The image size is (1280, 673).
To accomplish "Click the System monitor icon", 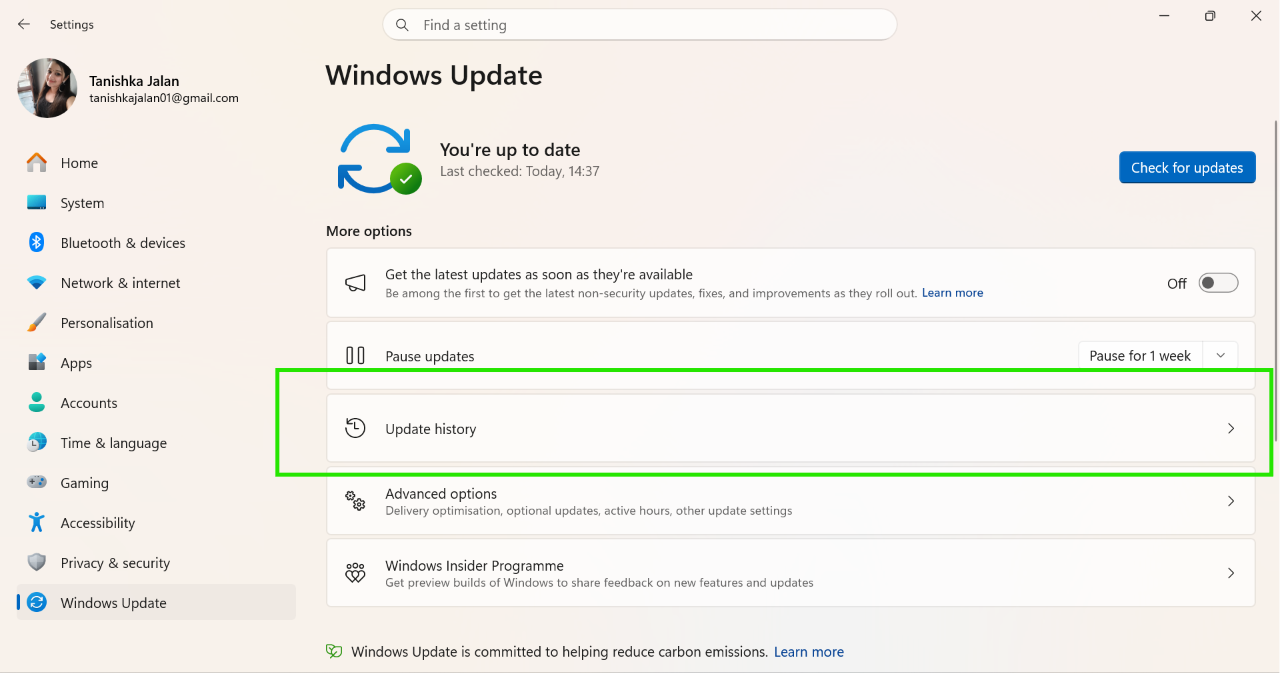I will click(x=37, y=203).
